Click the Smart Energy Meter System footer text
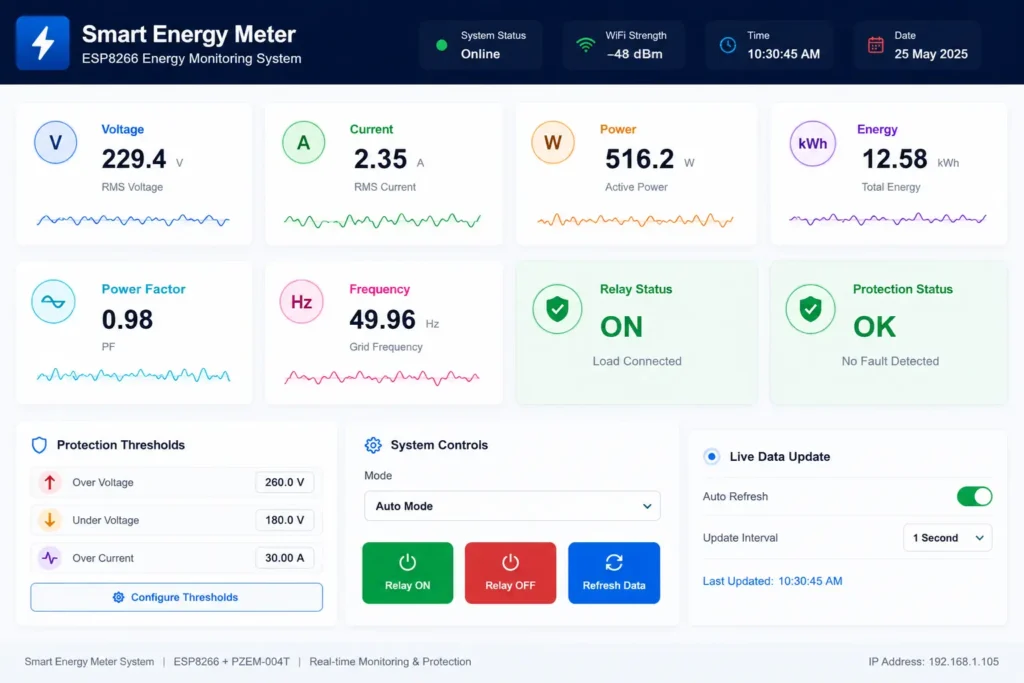The height and width of the screenshot is (683, 1024). pyautogui.click(x=89, y=661)
